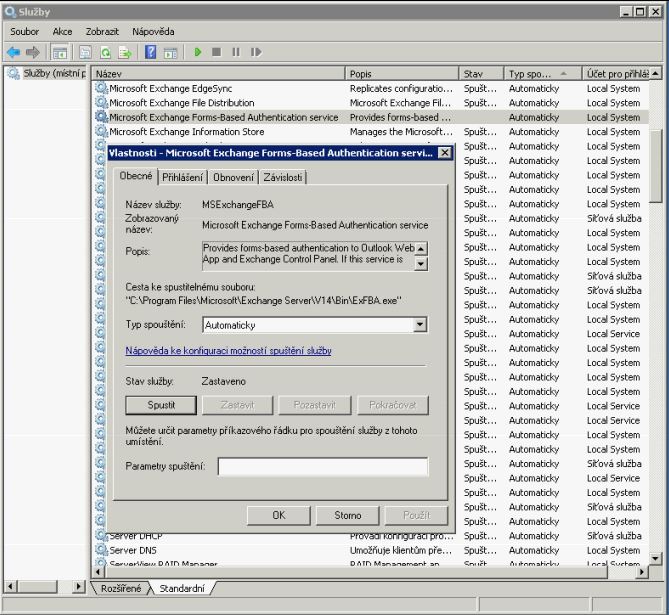The width and height of the screenshot is (669, 615).
Task: Click the Služby window minimize button
Action: tap(625, 12)
